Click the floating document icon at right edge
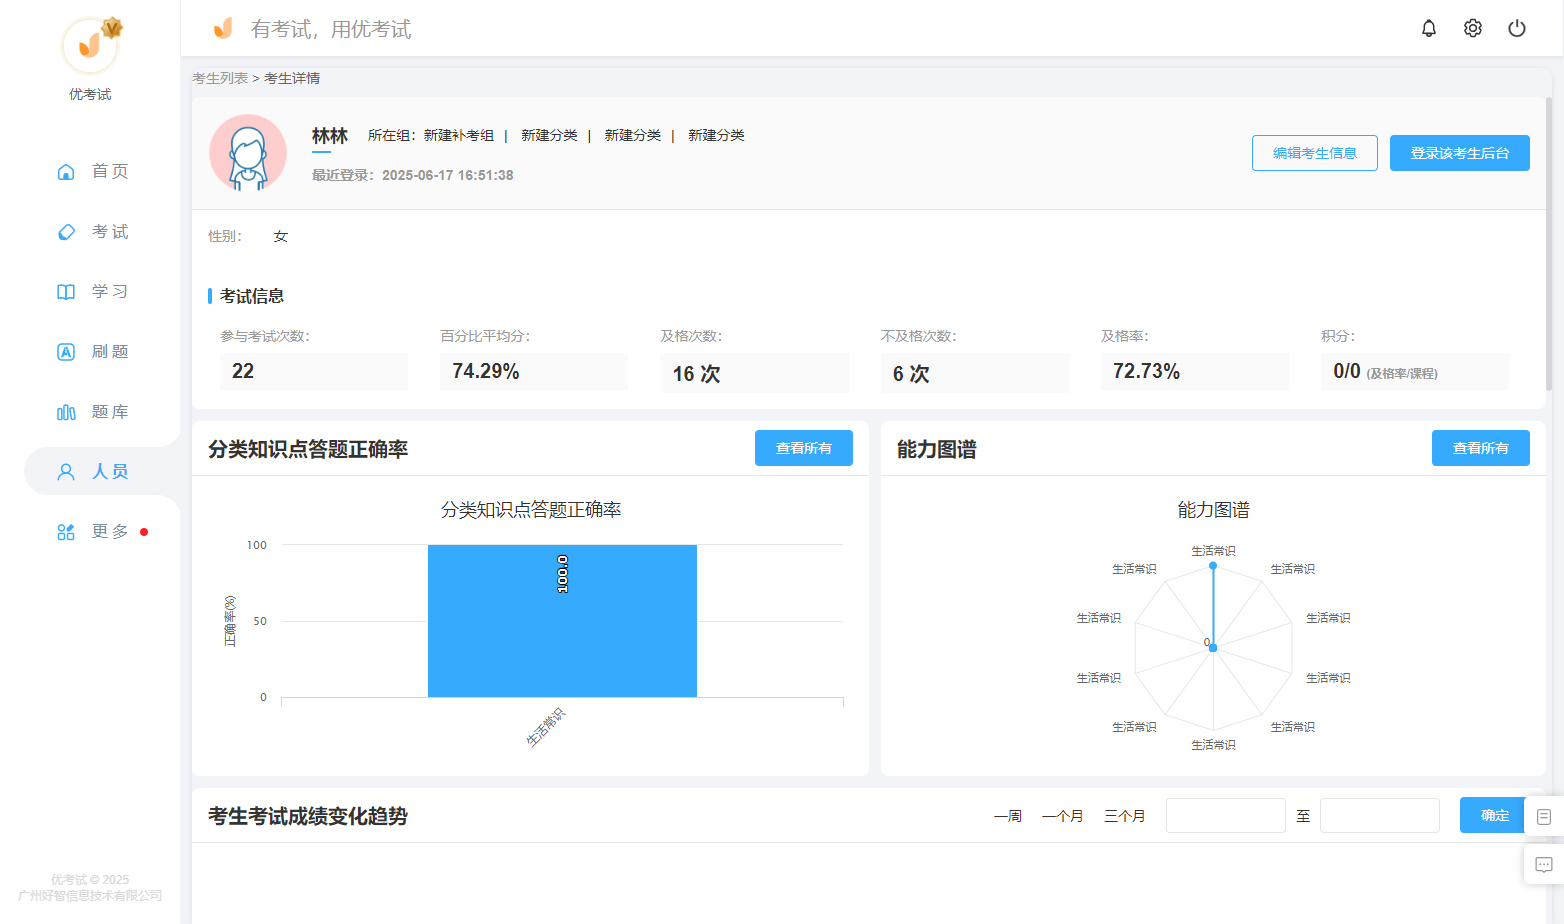Image resolution: width=1564 pixels, height=924 pixels. [x=1544, y=817]
